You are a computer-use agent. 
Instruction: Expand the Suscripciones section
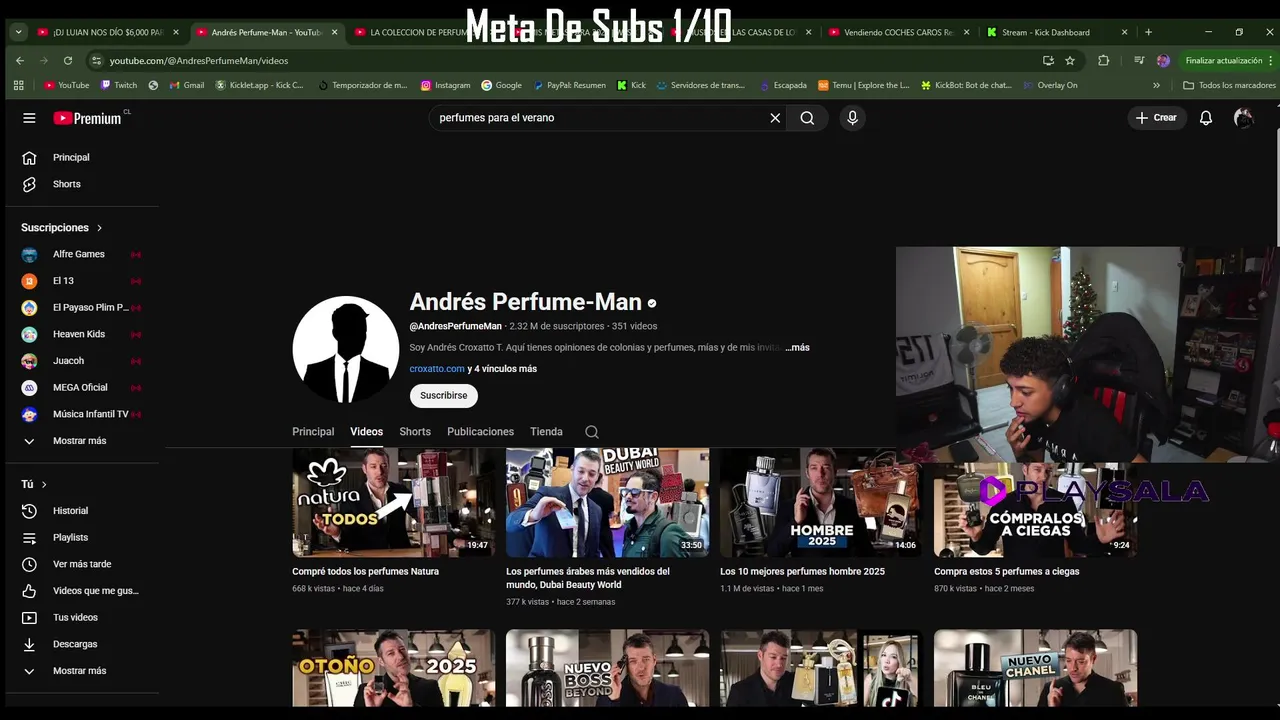click(x=62, y=228)
